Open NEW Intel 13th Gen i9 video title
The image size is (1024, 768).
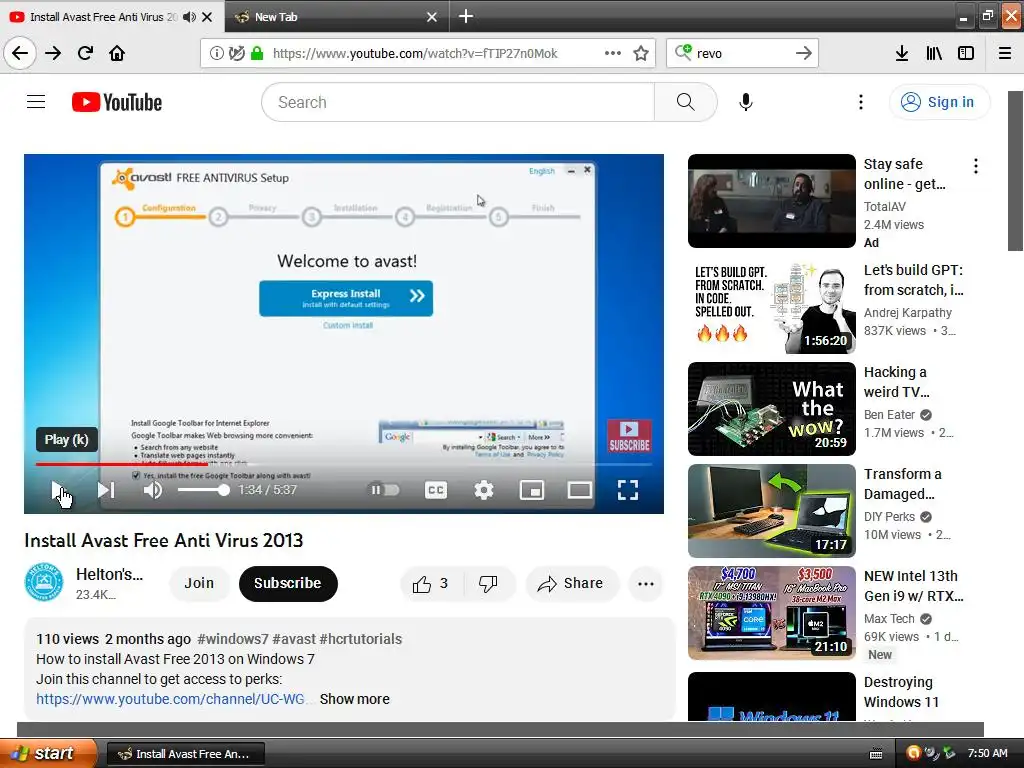pos(913,586)
